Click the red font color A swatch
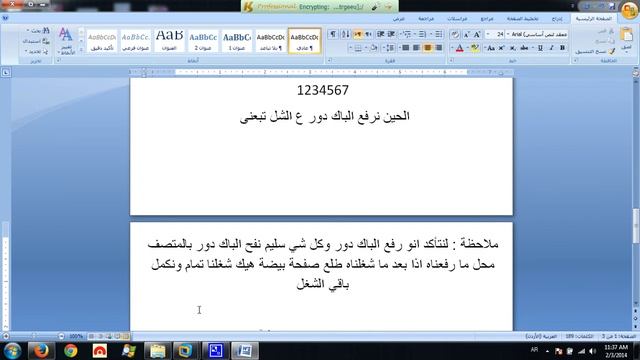The image size is (640, 360). [459, 48]
